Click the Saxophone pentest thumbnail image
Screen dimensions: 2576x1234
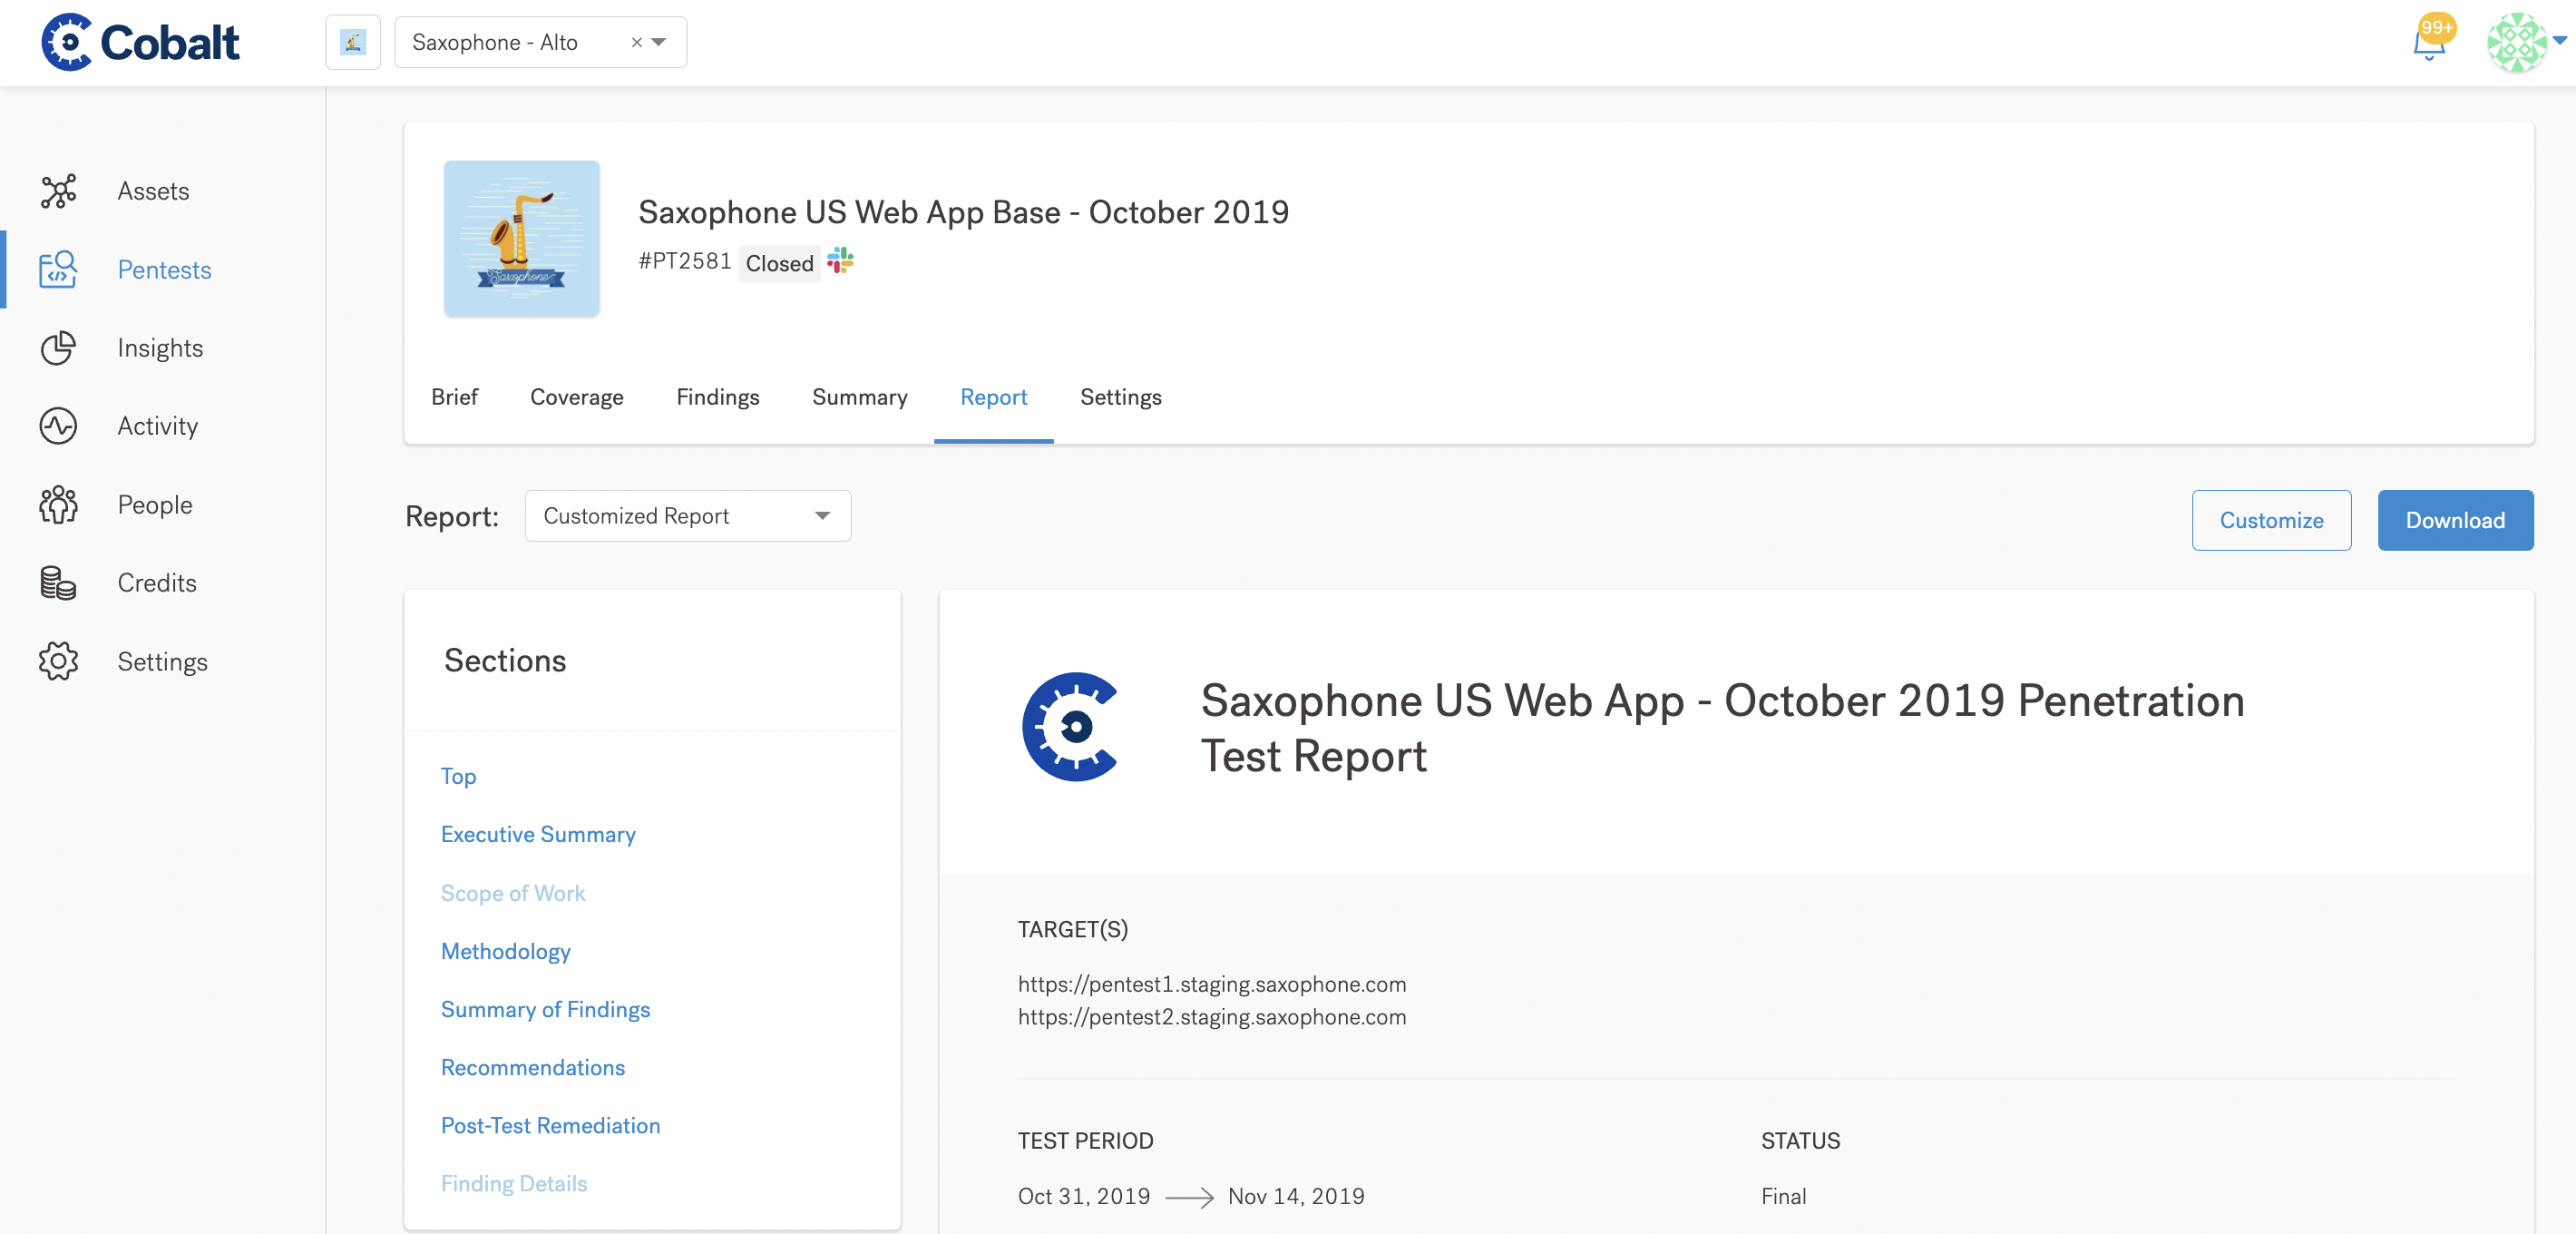coord(522,239)
